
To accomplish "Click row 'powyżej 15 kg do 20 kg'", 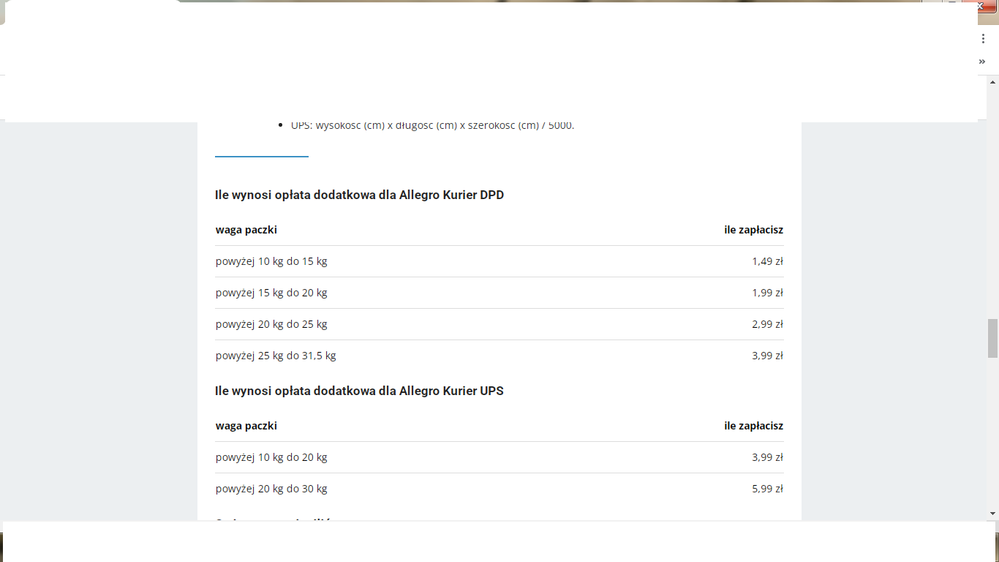I will 499,293.
